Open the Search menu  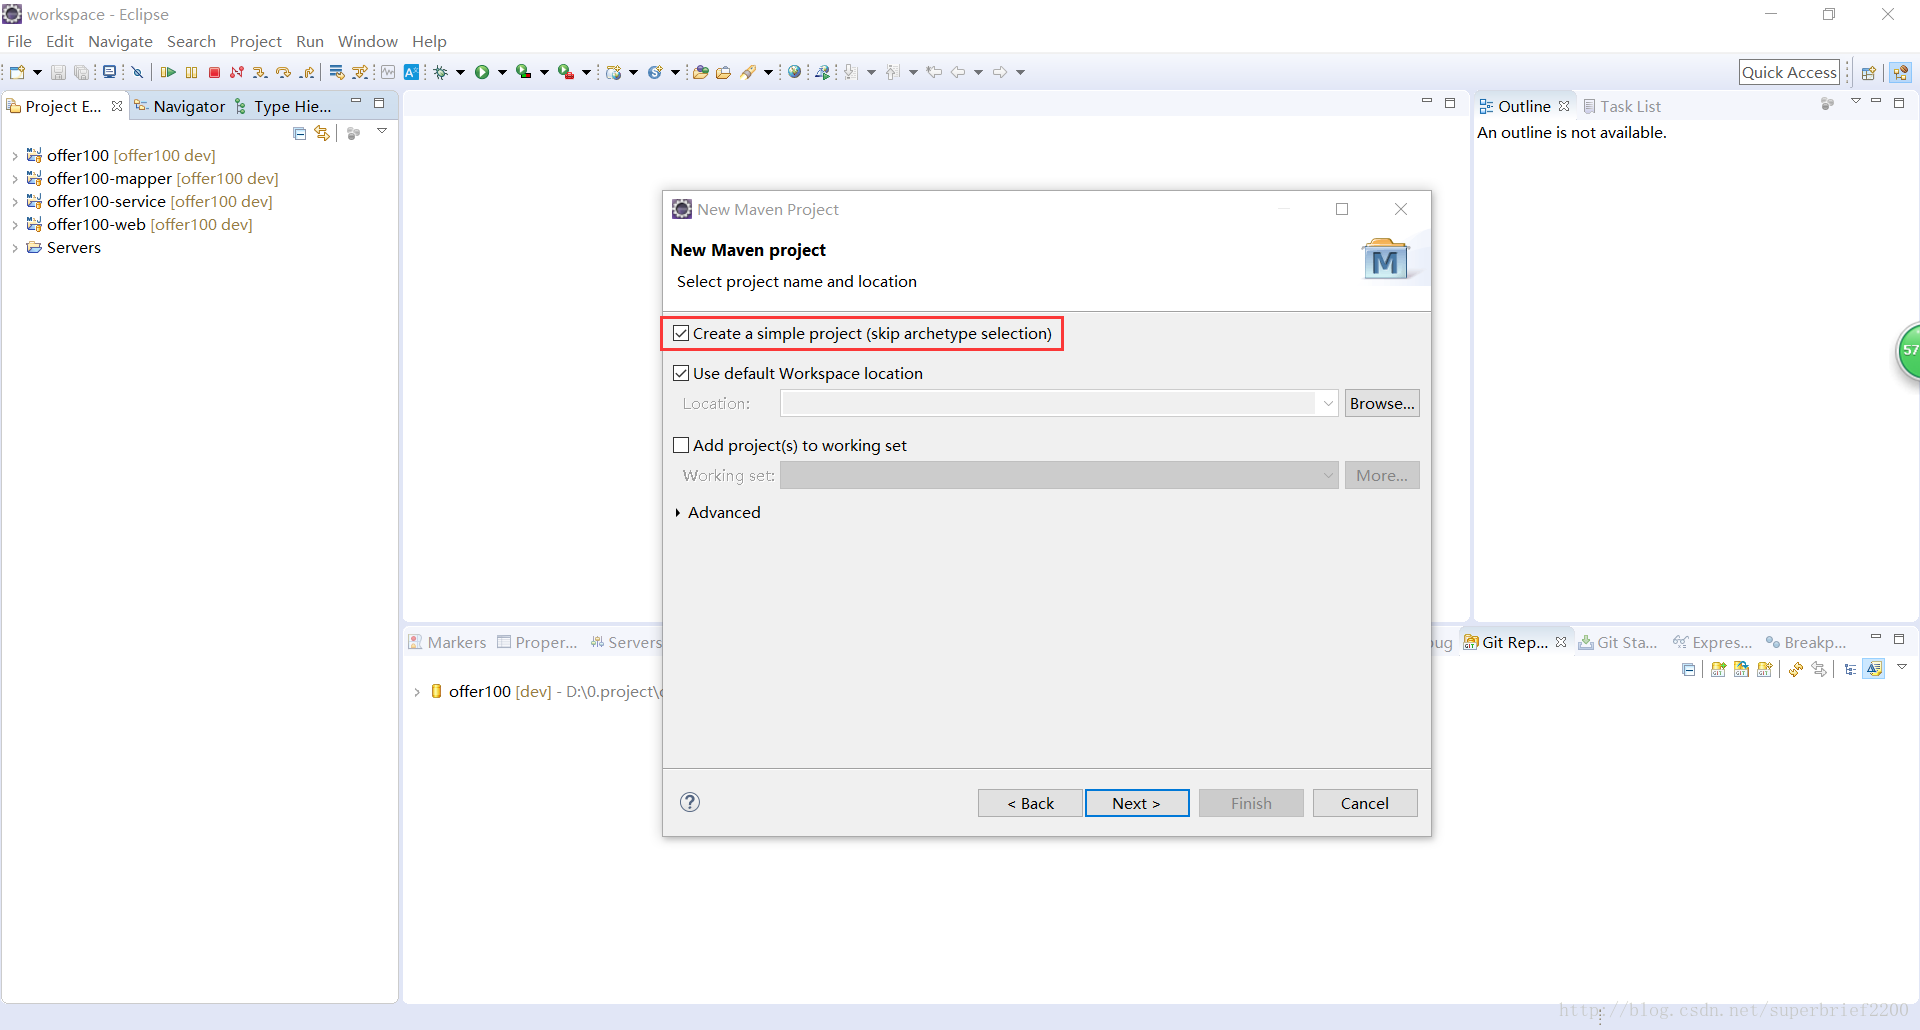click(x=191, y=41)
